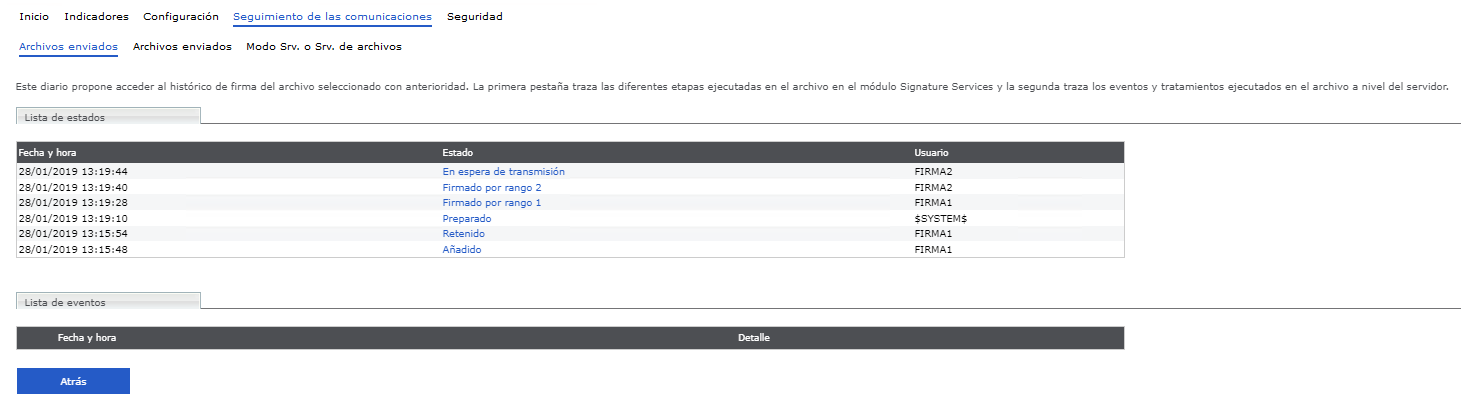Select the underlined Archivos enviados submenu item

[68, 47]
